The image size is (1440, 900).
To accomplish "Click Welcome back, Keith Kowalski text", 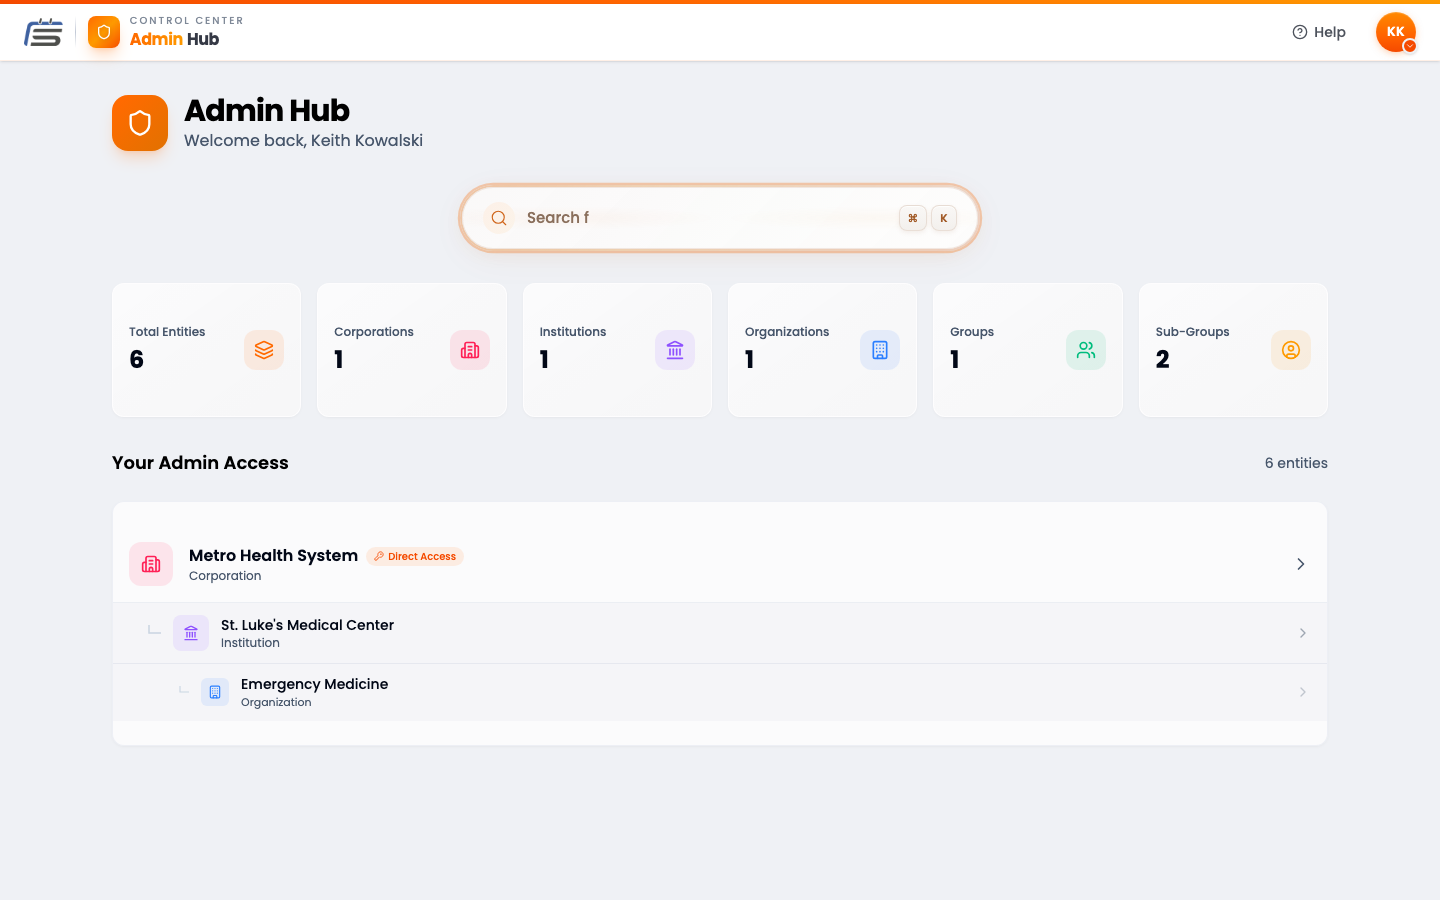I will 303,141.
